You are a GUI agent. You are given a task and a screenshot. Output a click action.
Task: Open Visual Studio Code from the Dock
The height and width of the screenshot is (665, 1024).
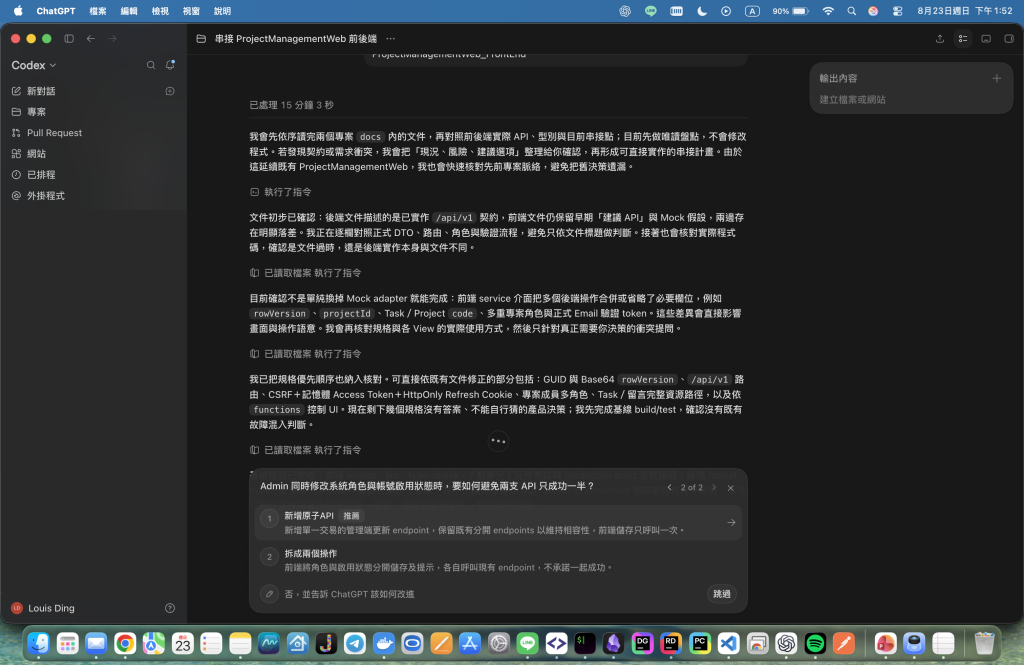pos(729,644)
